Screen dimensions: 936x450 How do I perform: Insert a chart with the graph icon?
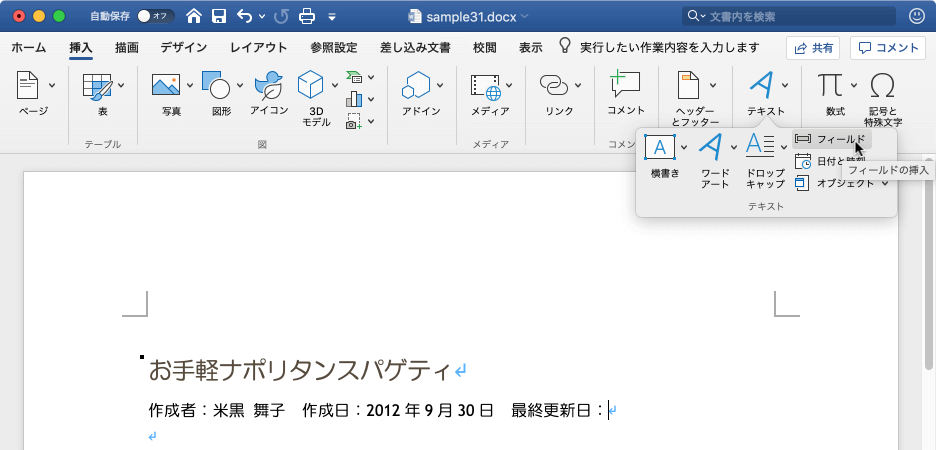pyautogui.click(x=355, y=98)
